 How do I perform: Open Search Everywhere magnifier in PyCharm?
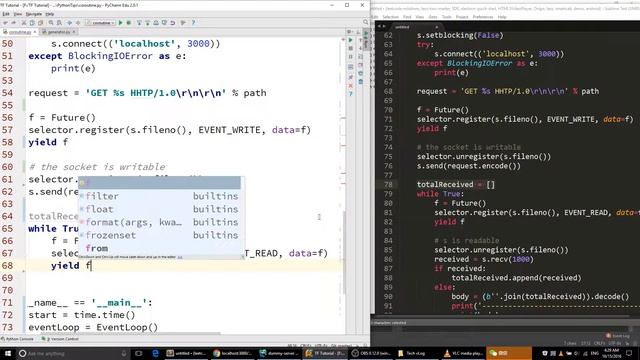(365, 22)
